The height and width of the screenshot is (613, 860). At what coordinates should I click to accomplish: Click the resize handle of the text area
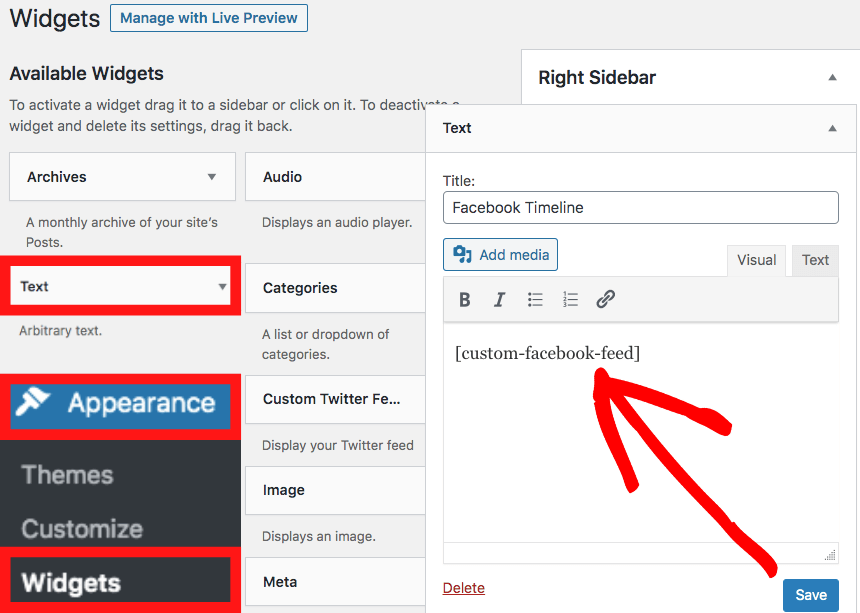(828, 553)
